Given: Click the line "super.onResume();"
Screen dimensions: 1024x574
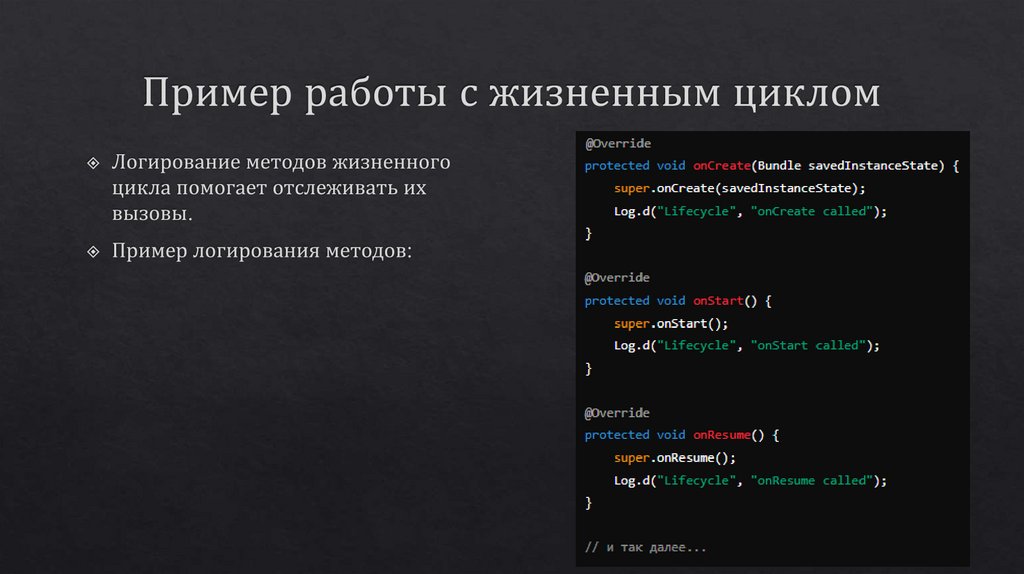Looking at the screenshot, I should tap(675, 458).
